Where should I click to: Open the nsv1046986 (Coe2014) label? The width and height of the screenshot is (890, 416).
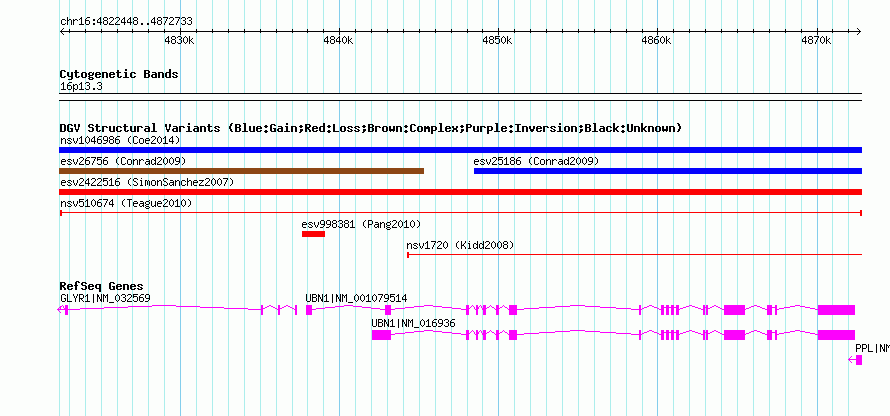click(x=120, y=140)
